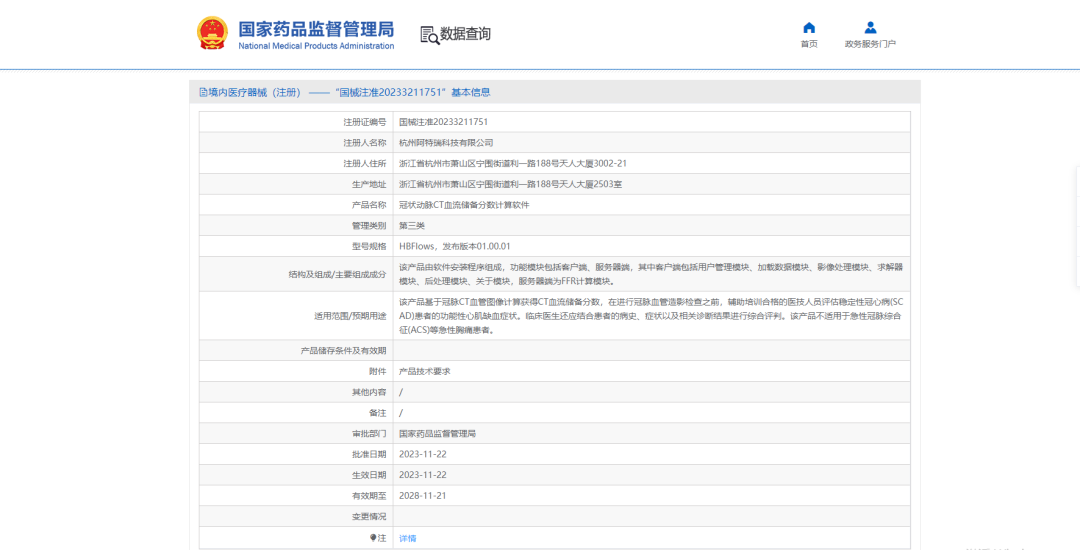Screen dimensions: 1080x550
Task: Go to 首页 via its text label
Action: click(809, 44)
